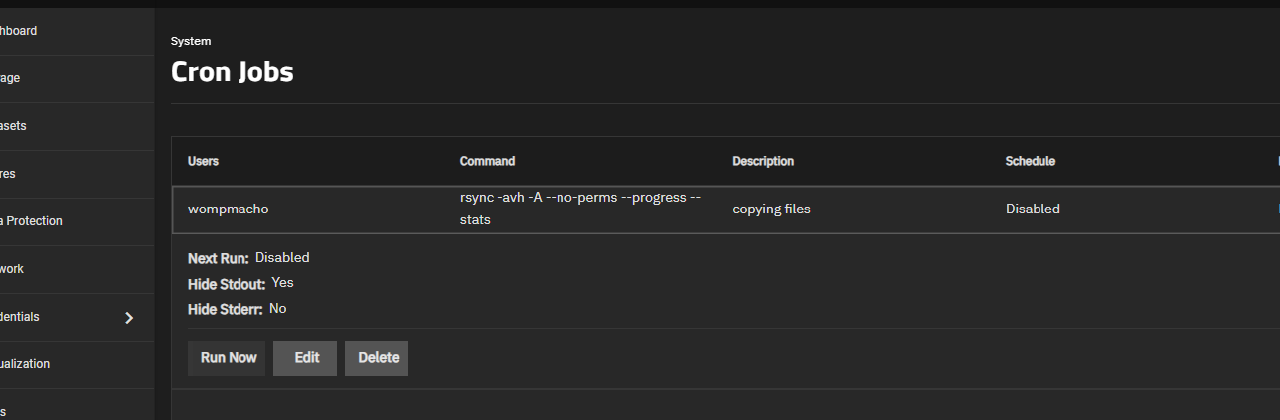The width and height of the screenshot is (1280, 420).
Task: Sort by the Schedule column header
Action: [1029, 161]
